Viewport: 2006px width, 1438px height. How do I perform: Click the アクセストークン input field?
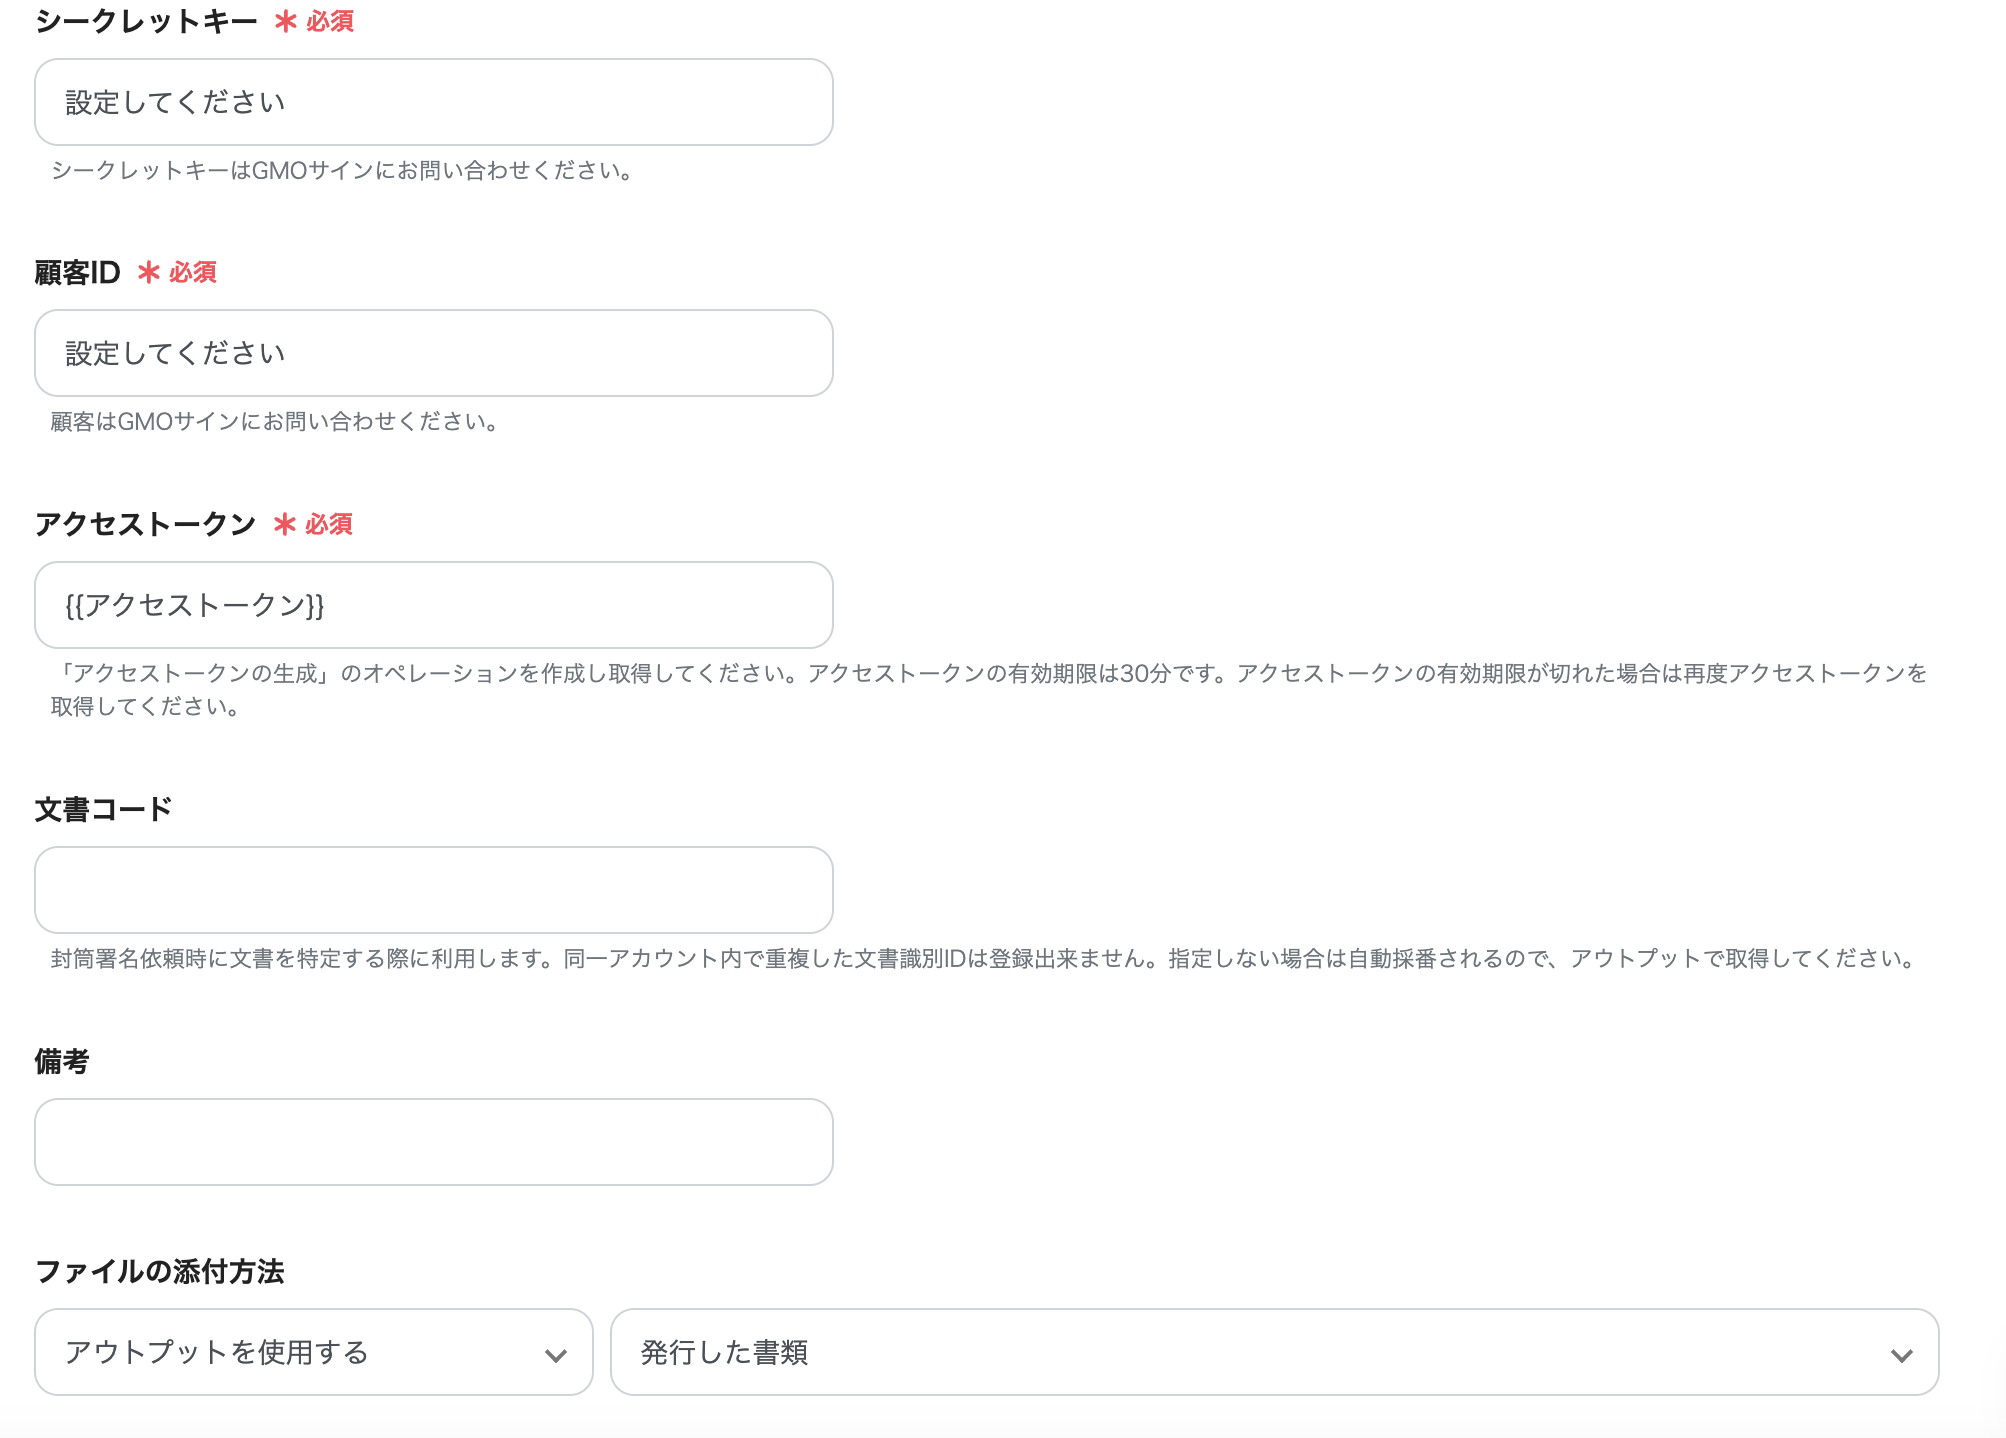click(433, 605)
